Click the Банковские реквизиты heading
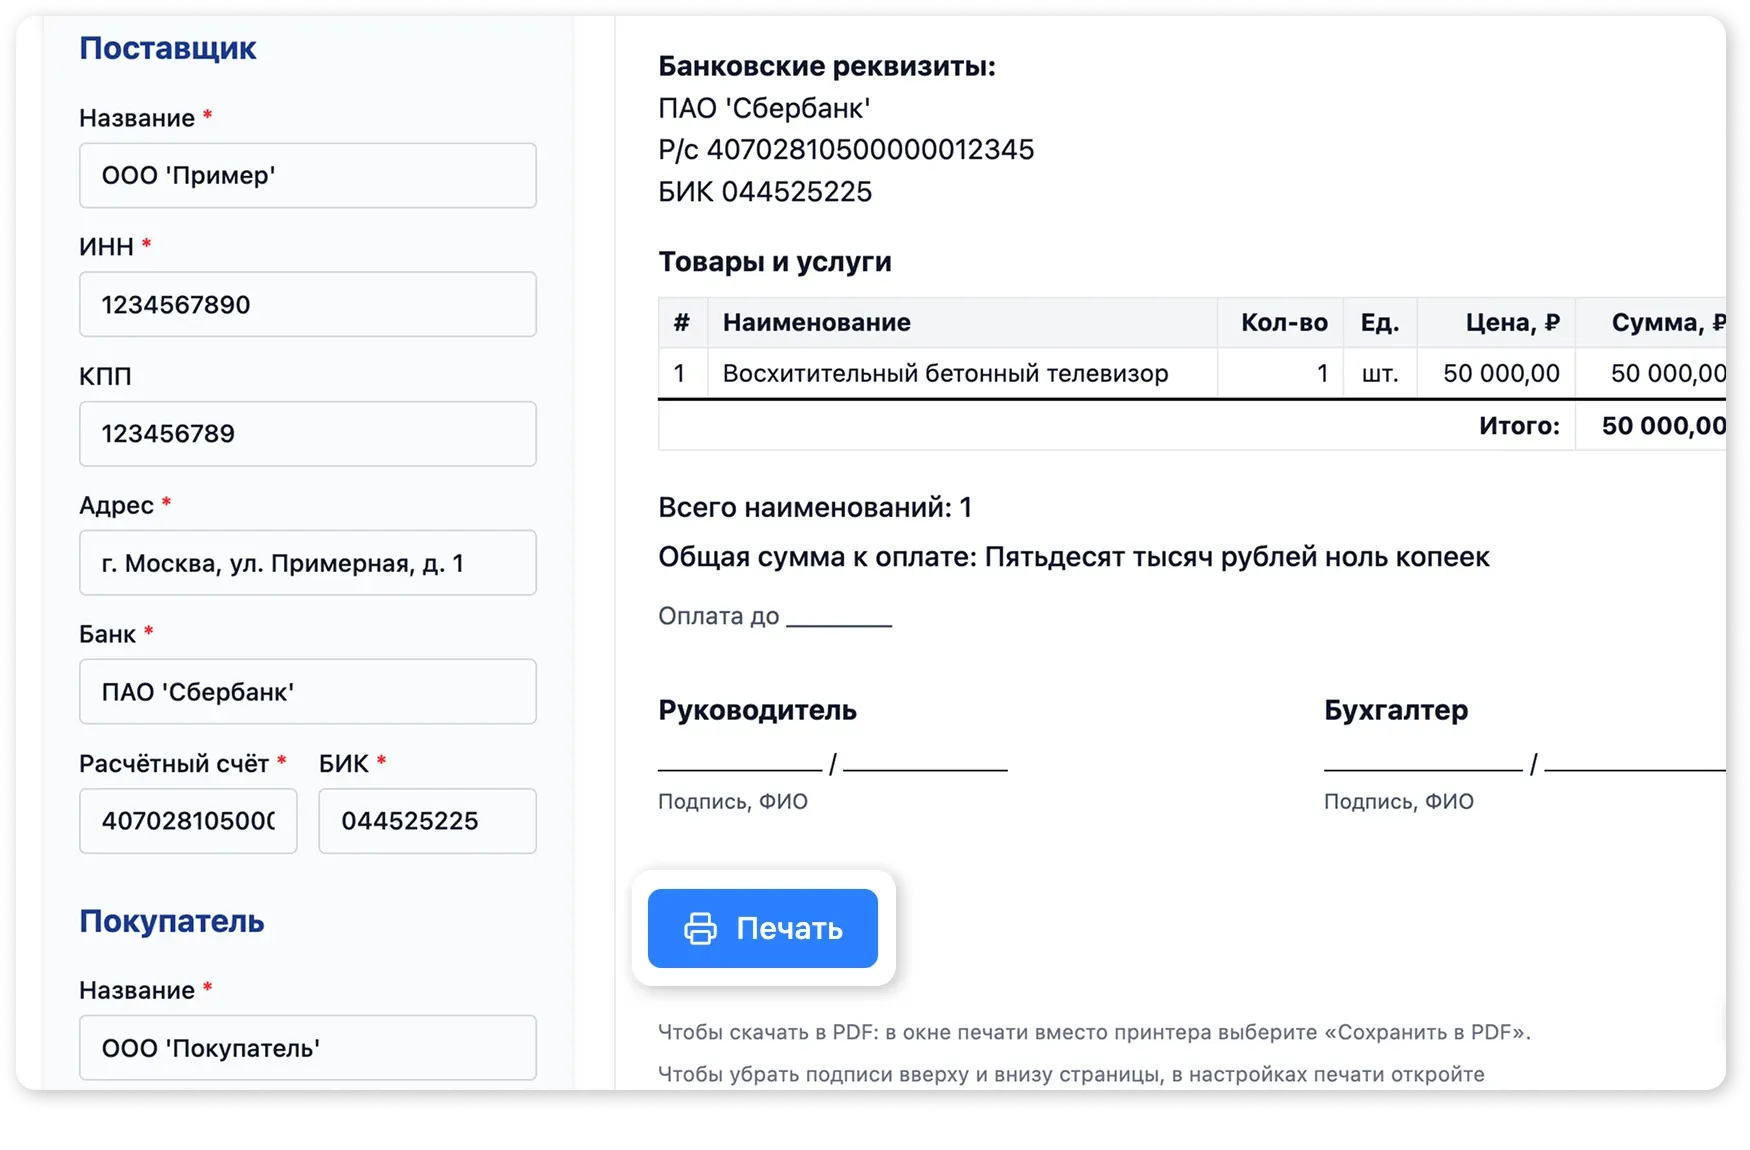The height and width of the screenshot is (1150, 1750). coord(826,66)
